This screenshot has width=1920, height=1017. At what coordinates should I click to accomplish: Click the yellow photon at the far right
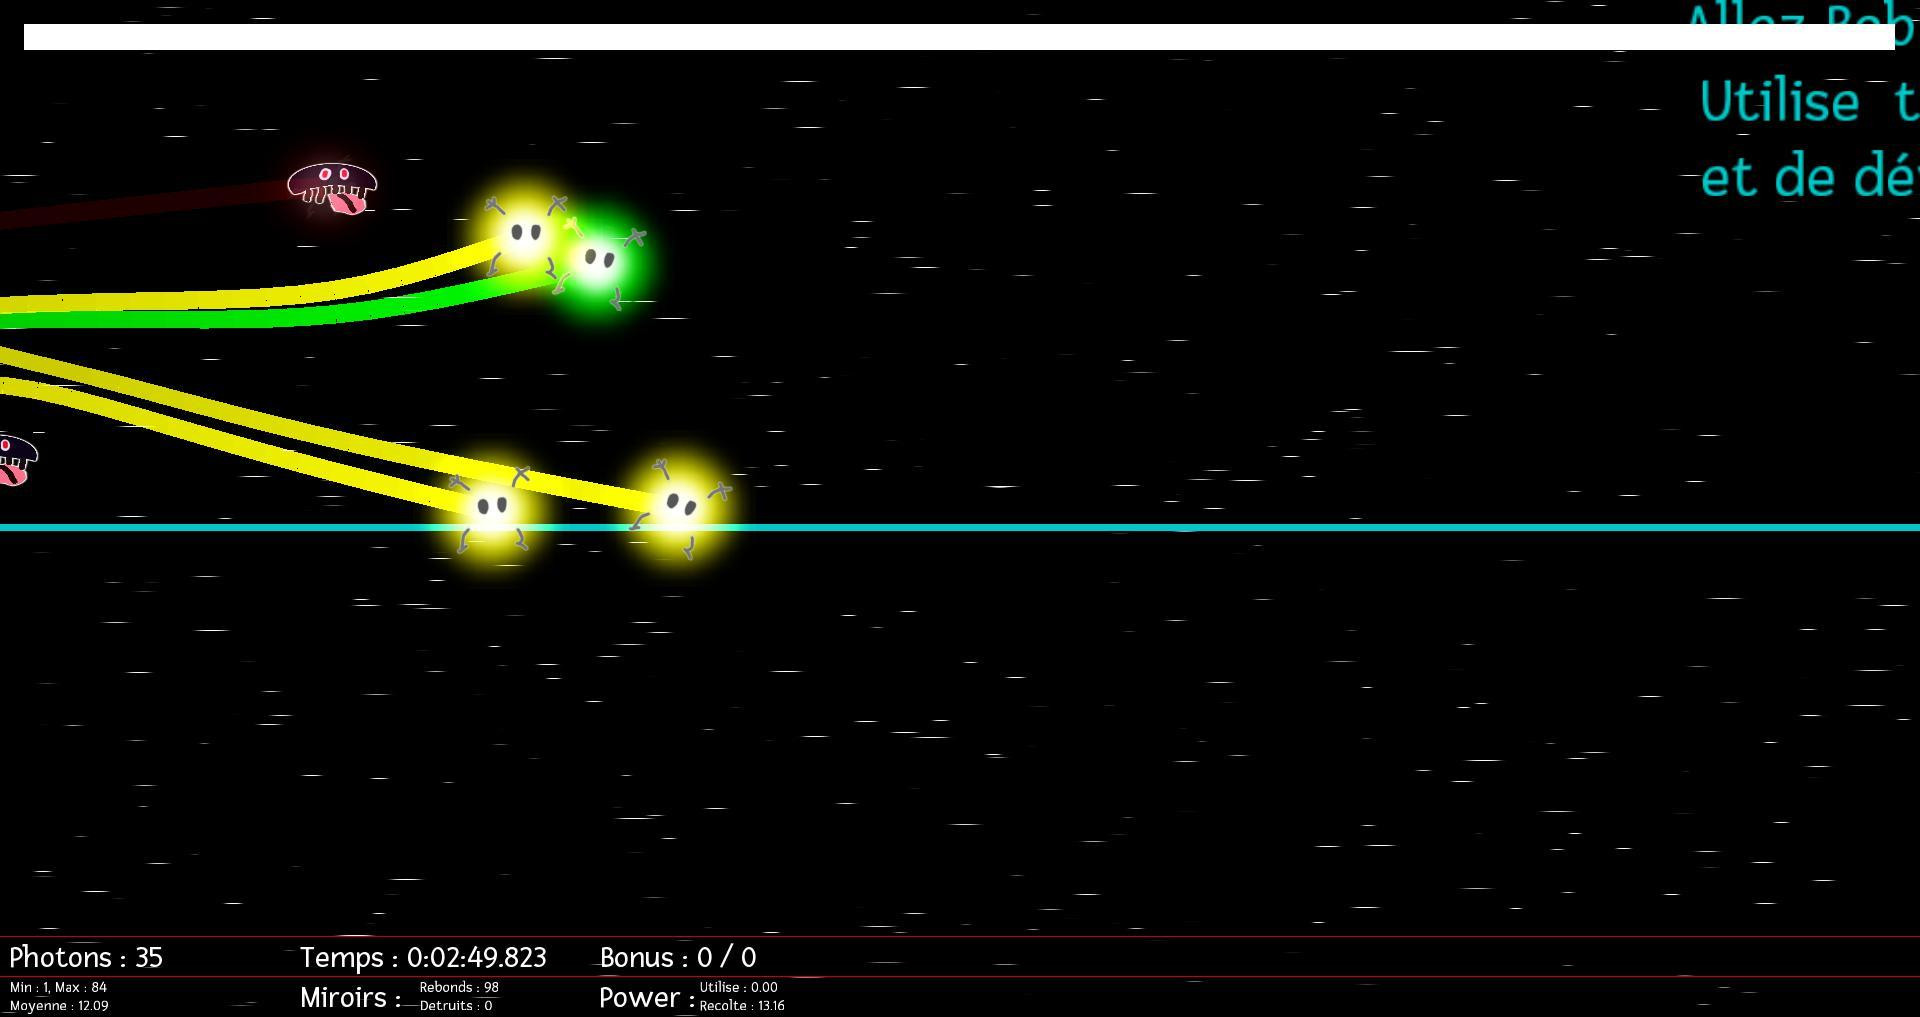681,506
